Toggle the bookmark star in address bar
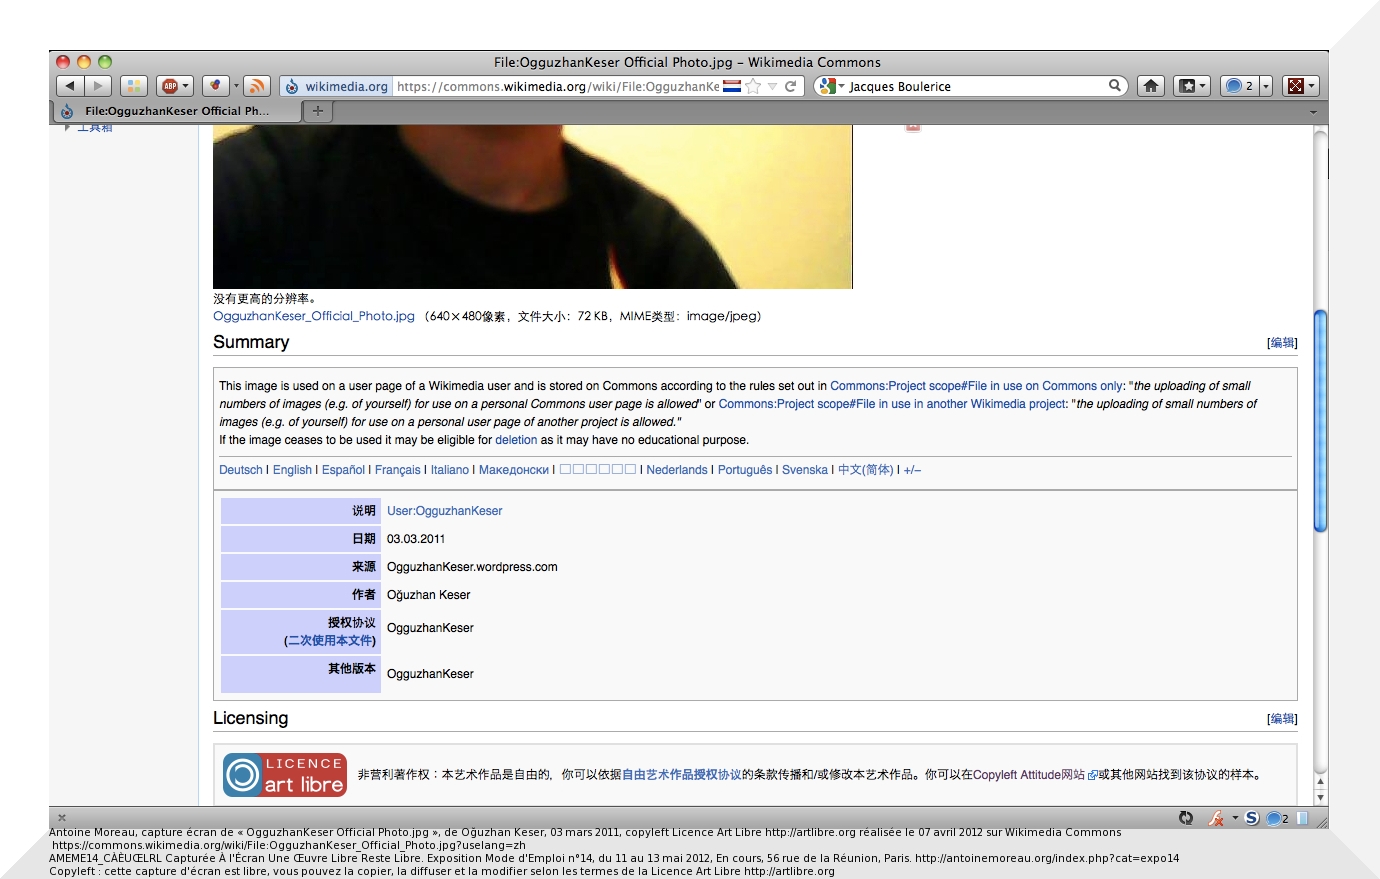Image resolution: width=1380 pixels, height=879 pixels. [x=754, y=86]
